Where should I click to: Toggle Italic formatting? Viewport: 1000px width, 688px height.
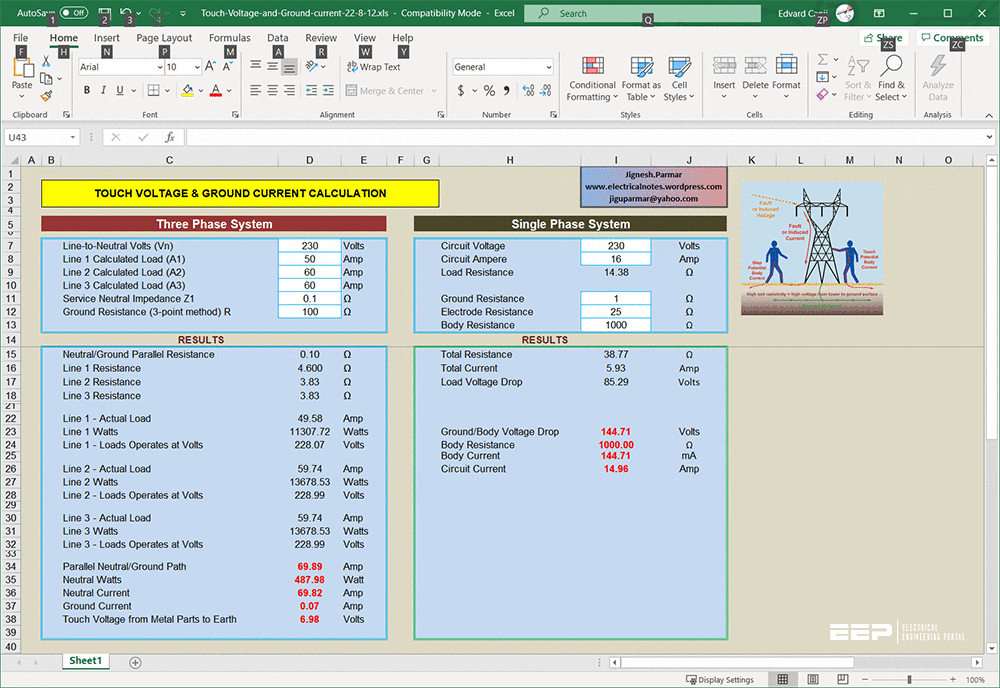[103, 91]
